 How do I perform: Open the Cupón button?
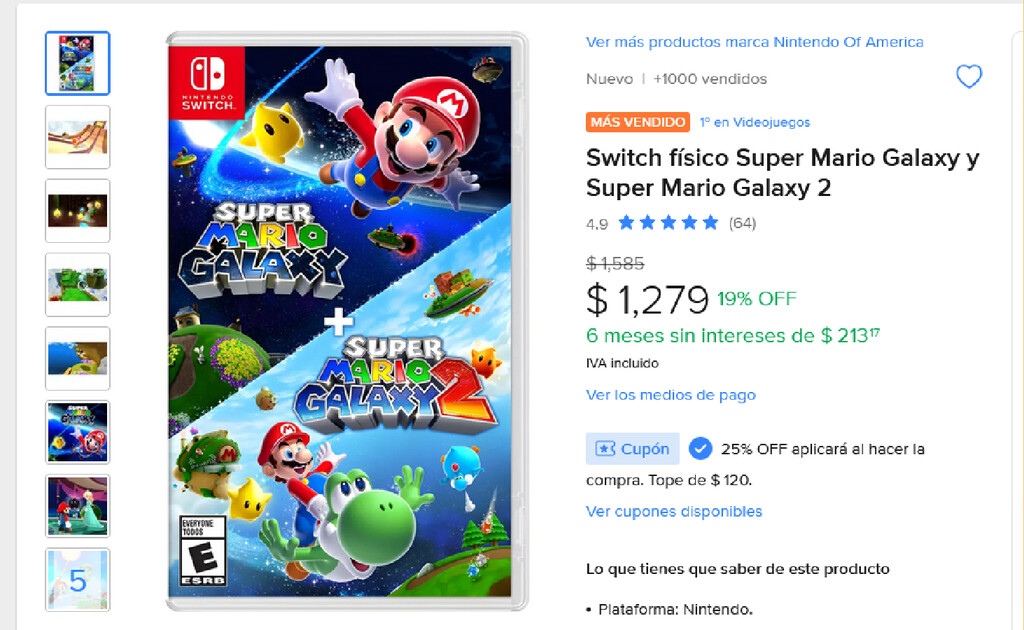pos(632,448)
